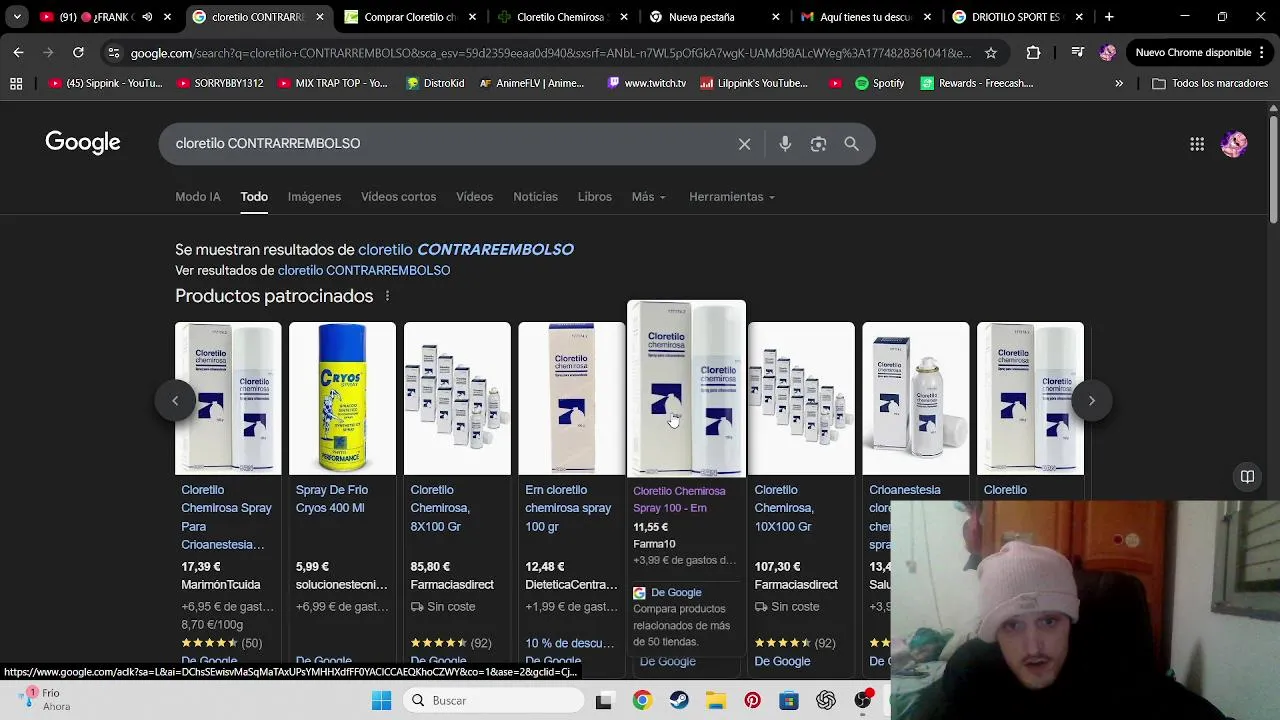Switch to the Imágenes results tab
The image size is (1280, 720).
pos(314,197)
